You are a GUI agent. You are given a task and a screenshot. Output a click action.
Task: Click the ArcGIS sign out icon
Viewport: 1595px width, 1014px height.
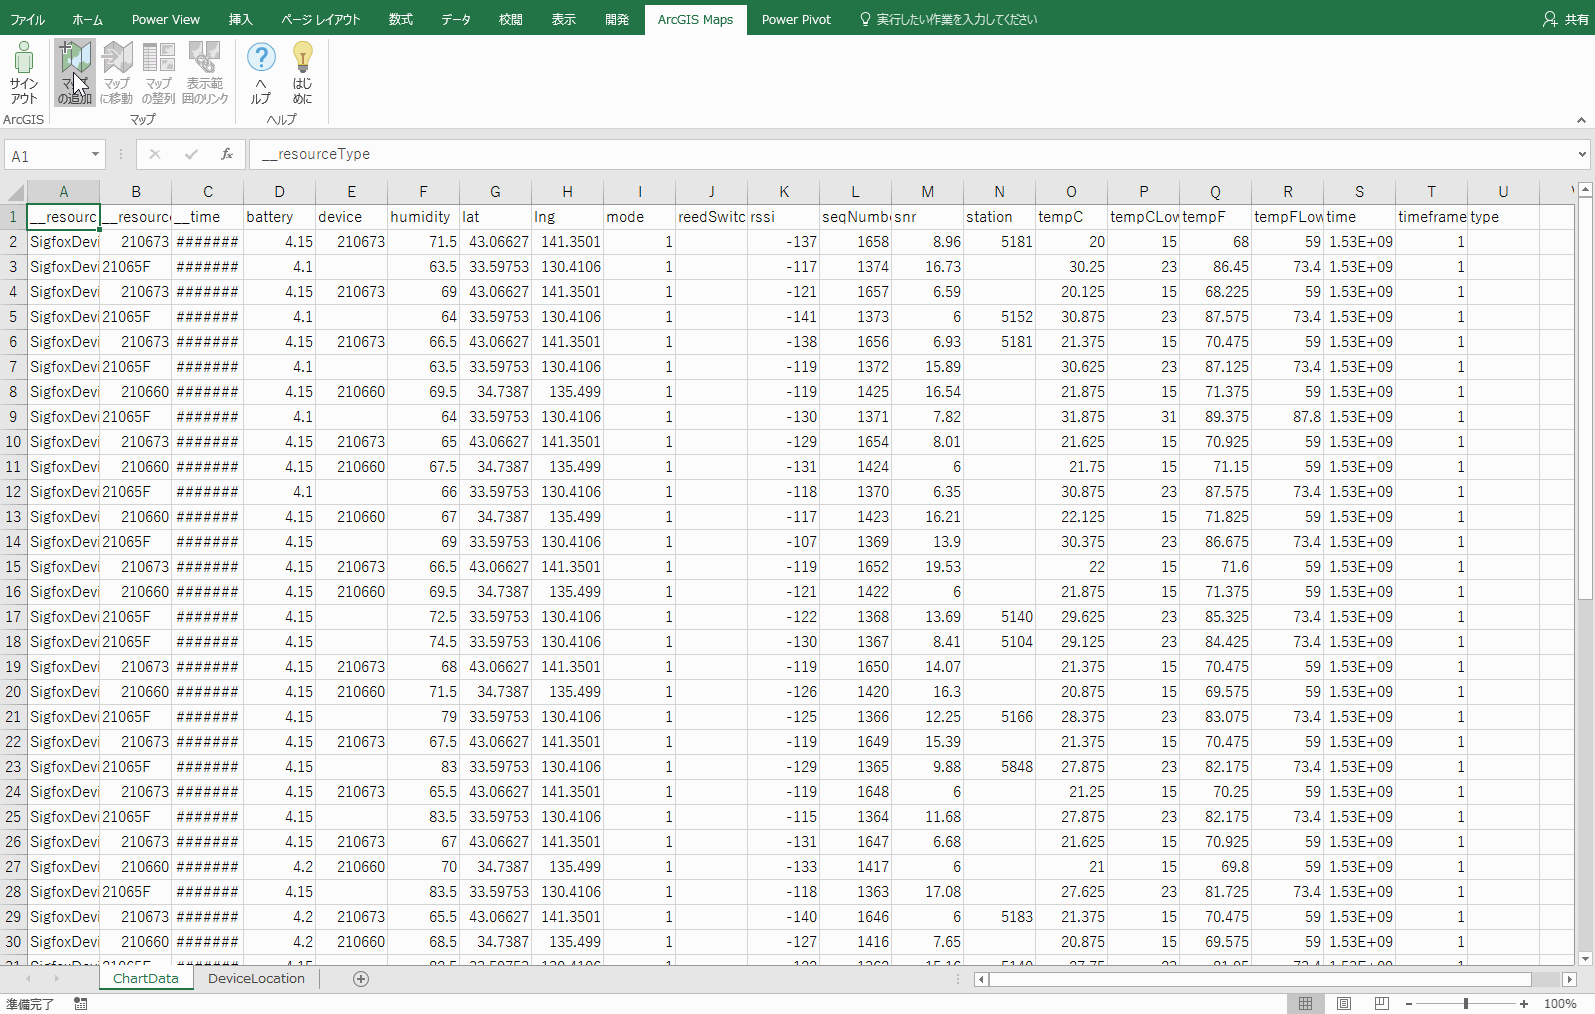click(24, 72)
